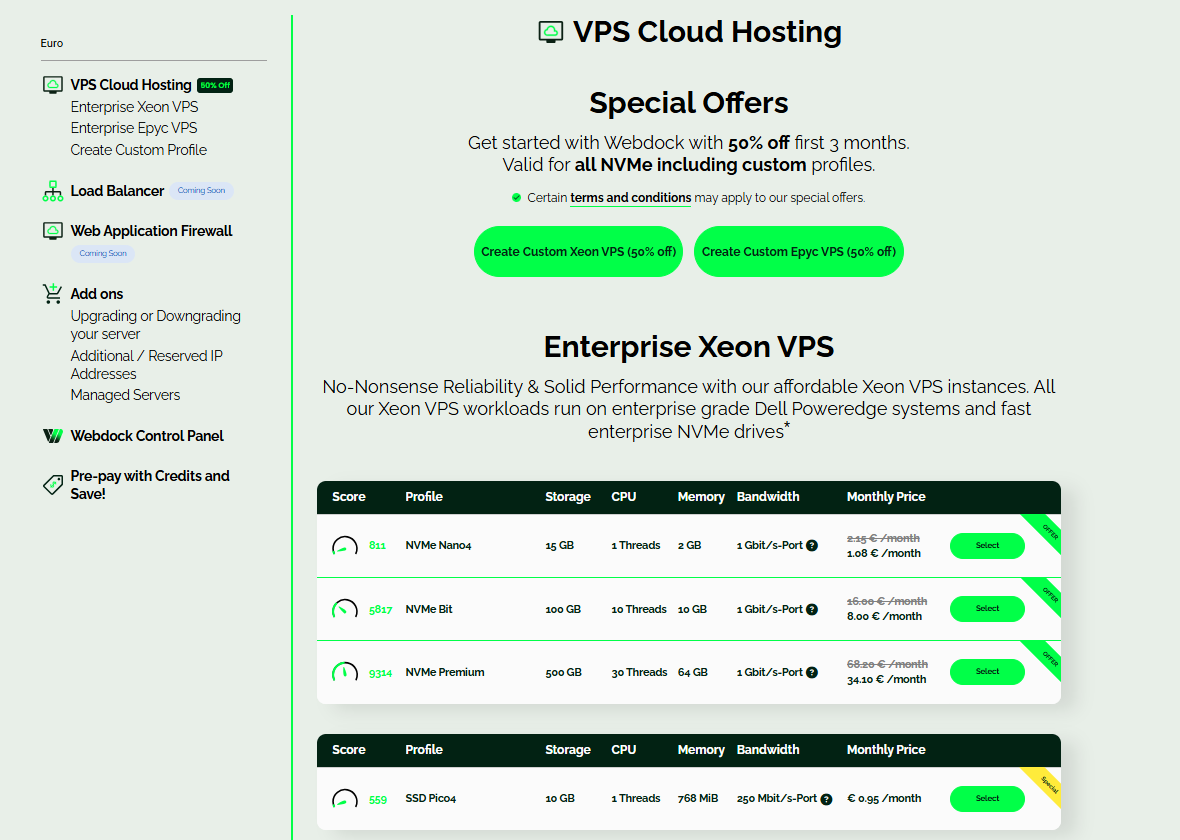This screenshot has width=1180, height=840.
Task: Click bandwidth help icon in SSD Pico4 row
Action: click(826, 799)
